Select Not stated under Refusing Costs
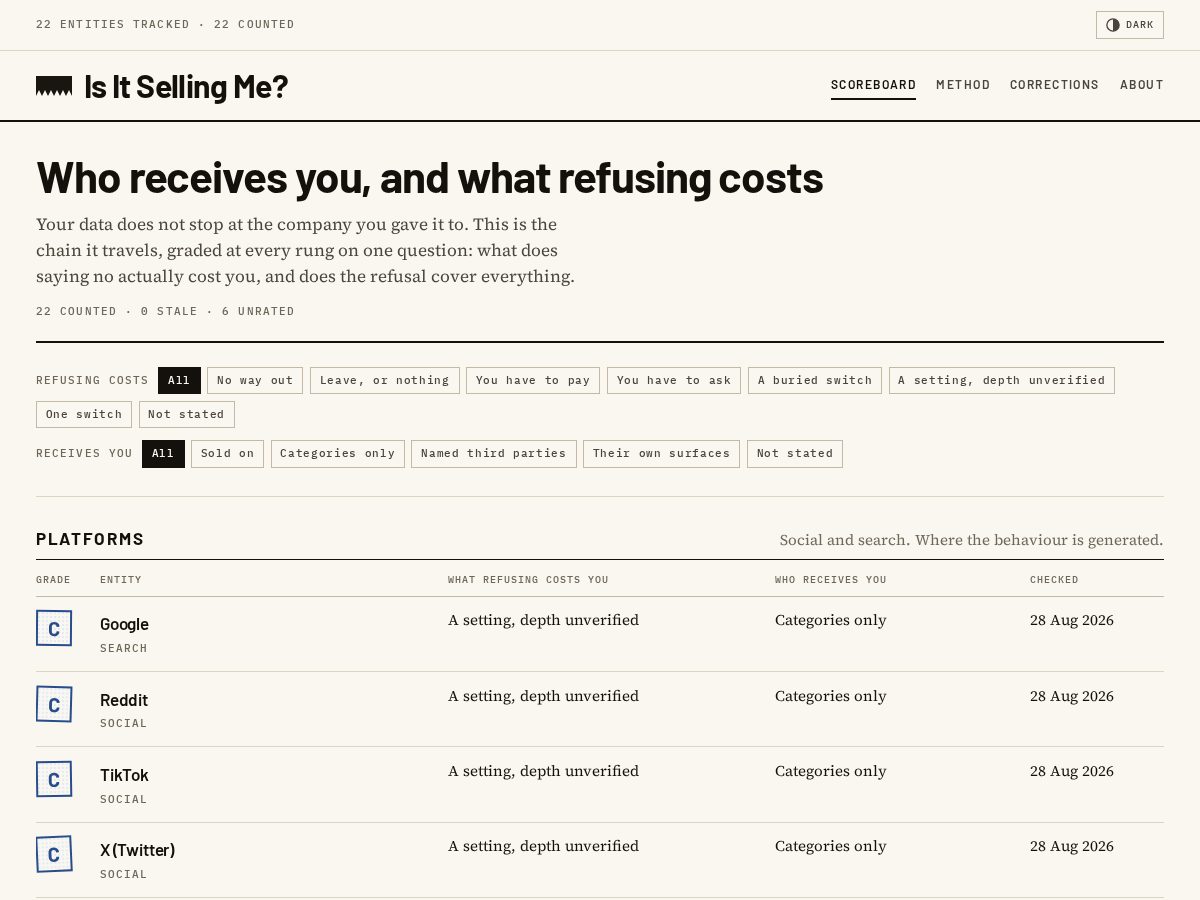Image resolution: width=1200 pixels, height=900 pixels. pos(187,414)
